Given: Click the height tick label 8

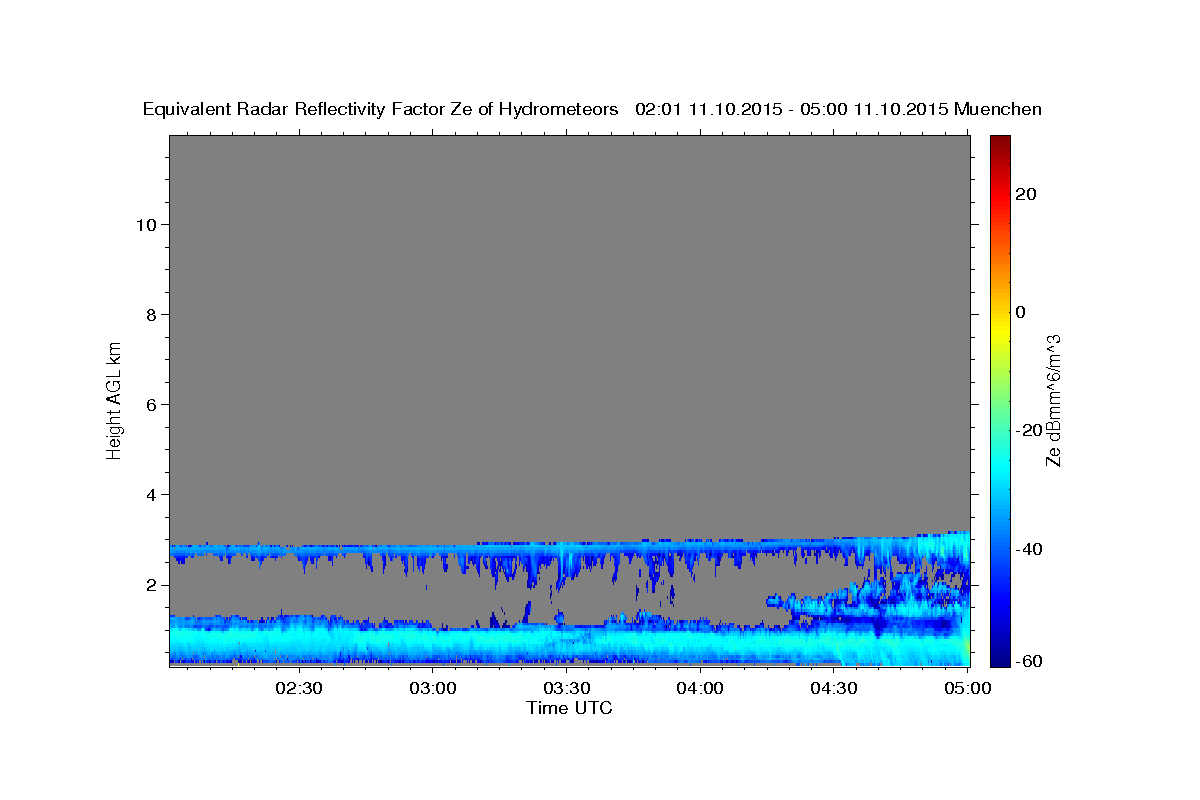Looking at the screenshot, I should pyautogui.click(x=152, y=314).
